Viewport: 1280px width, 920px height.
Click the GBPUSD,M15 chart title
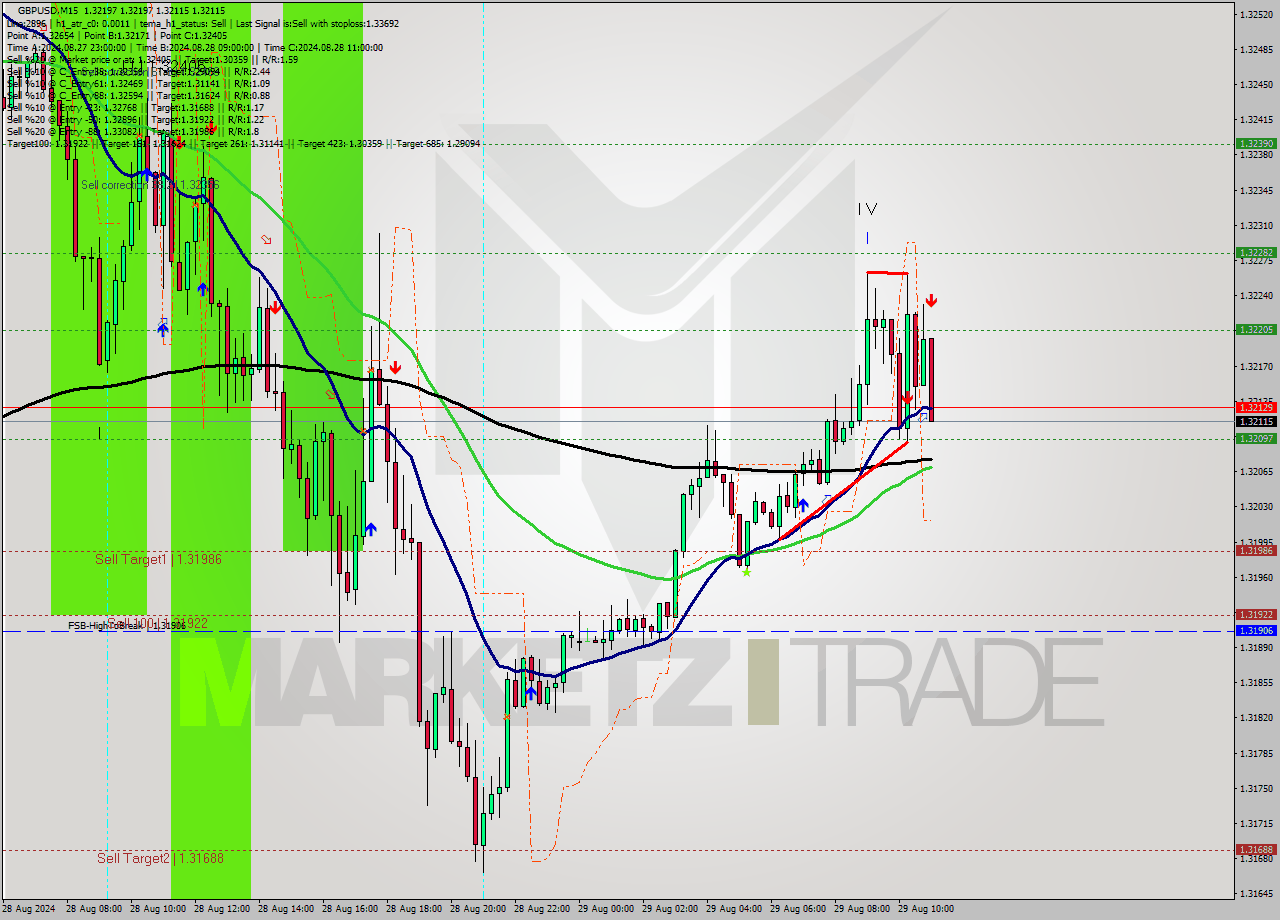pos(48,9)
